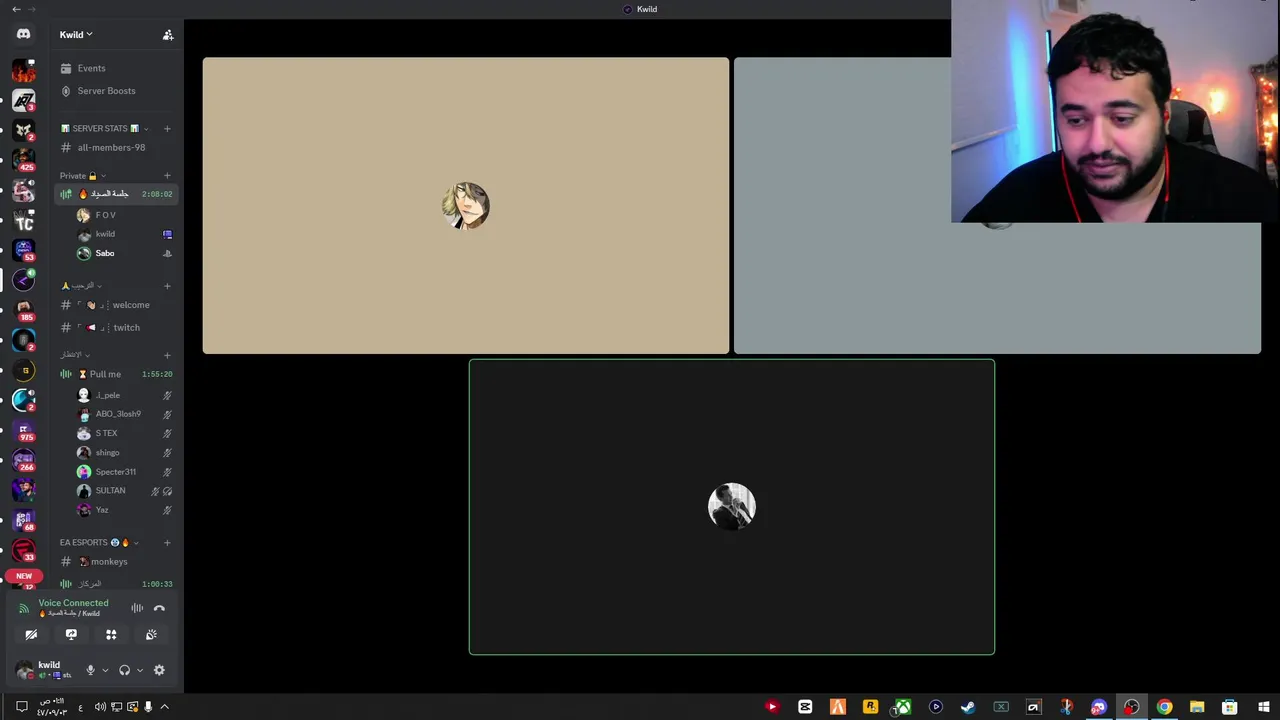
Task: Open Windows Start menu button
Action: tap(1264, 707)
